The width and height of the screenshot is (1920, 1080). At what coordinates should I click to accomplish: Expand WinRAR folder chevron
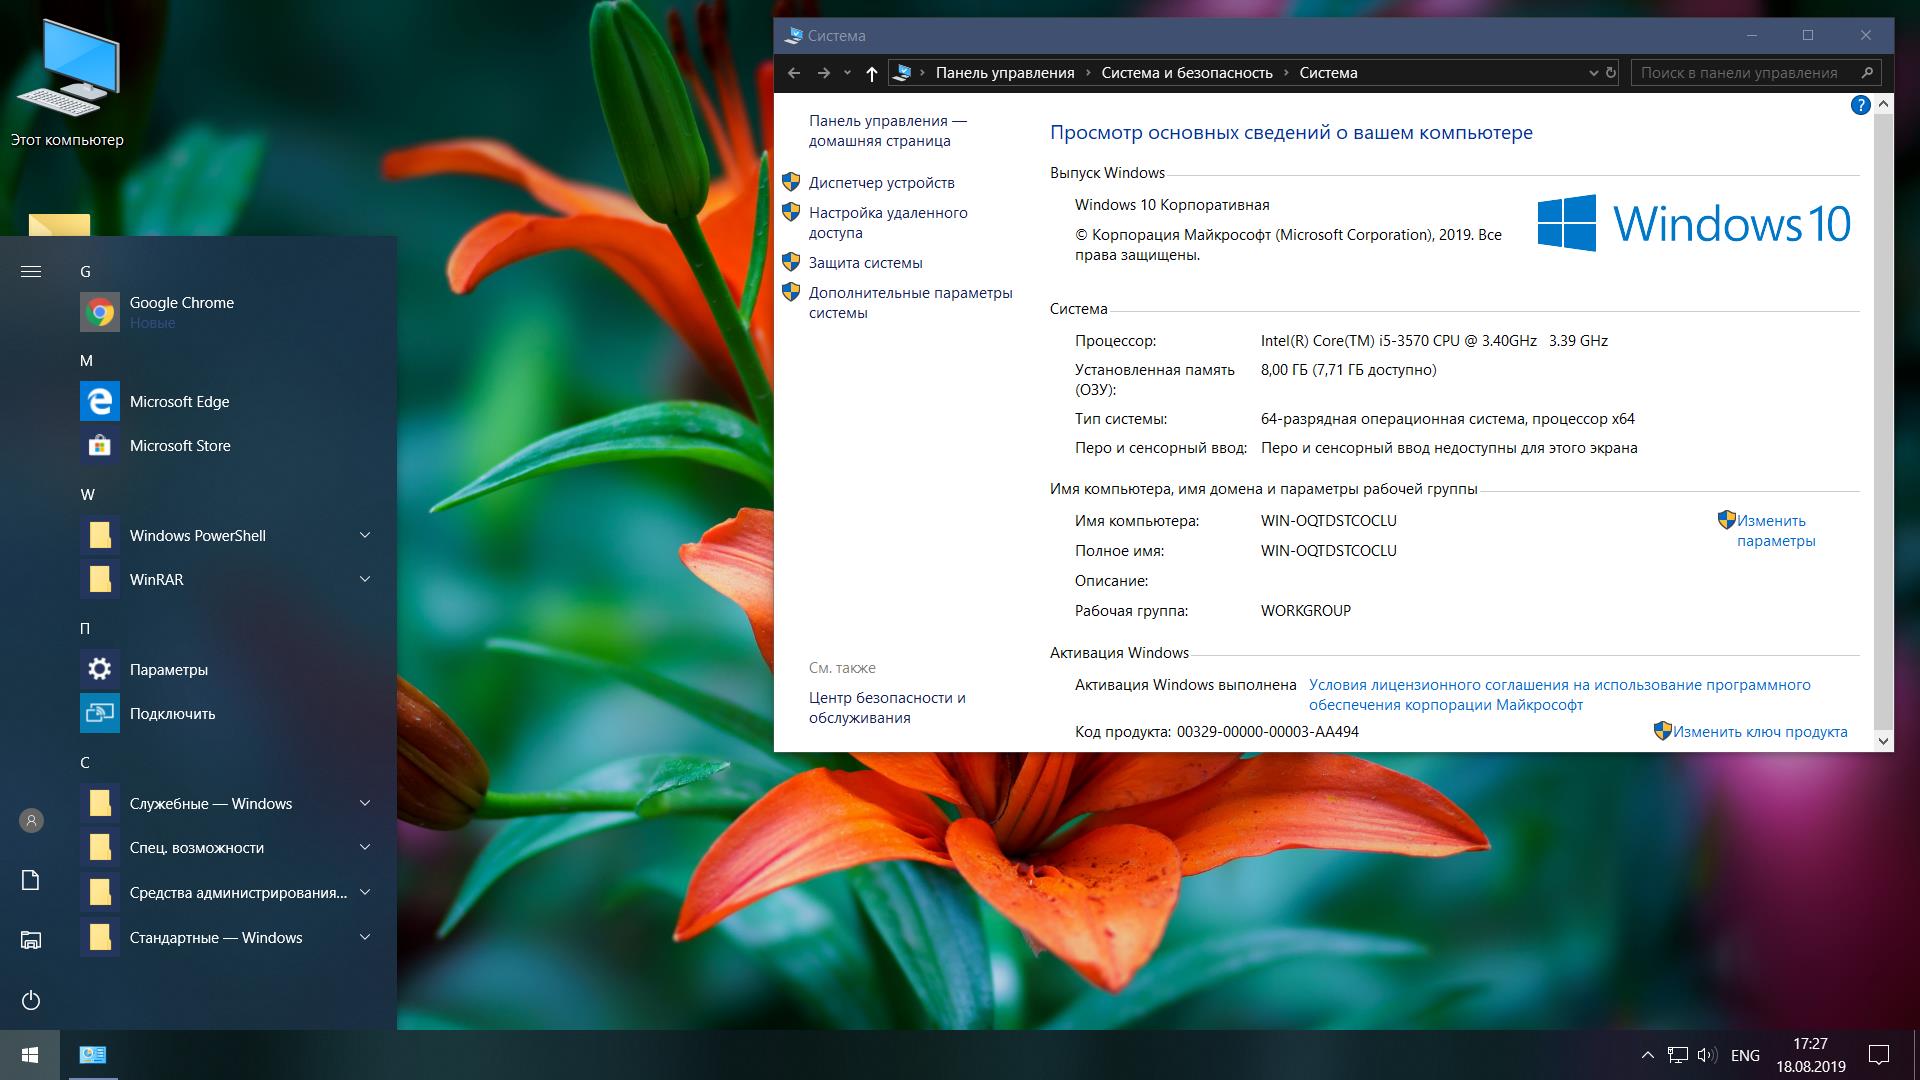coord(365,579)
